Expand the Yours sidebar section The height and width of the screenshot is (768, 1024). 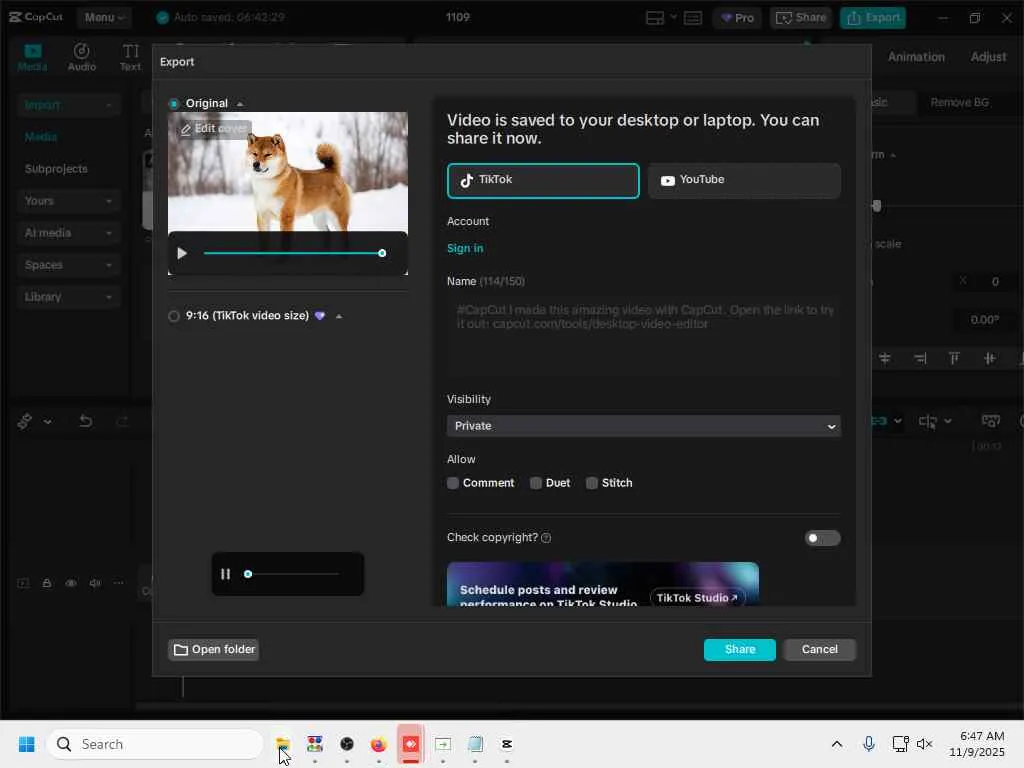pos(68,201)
